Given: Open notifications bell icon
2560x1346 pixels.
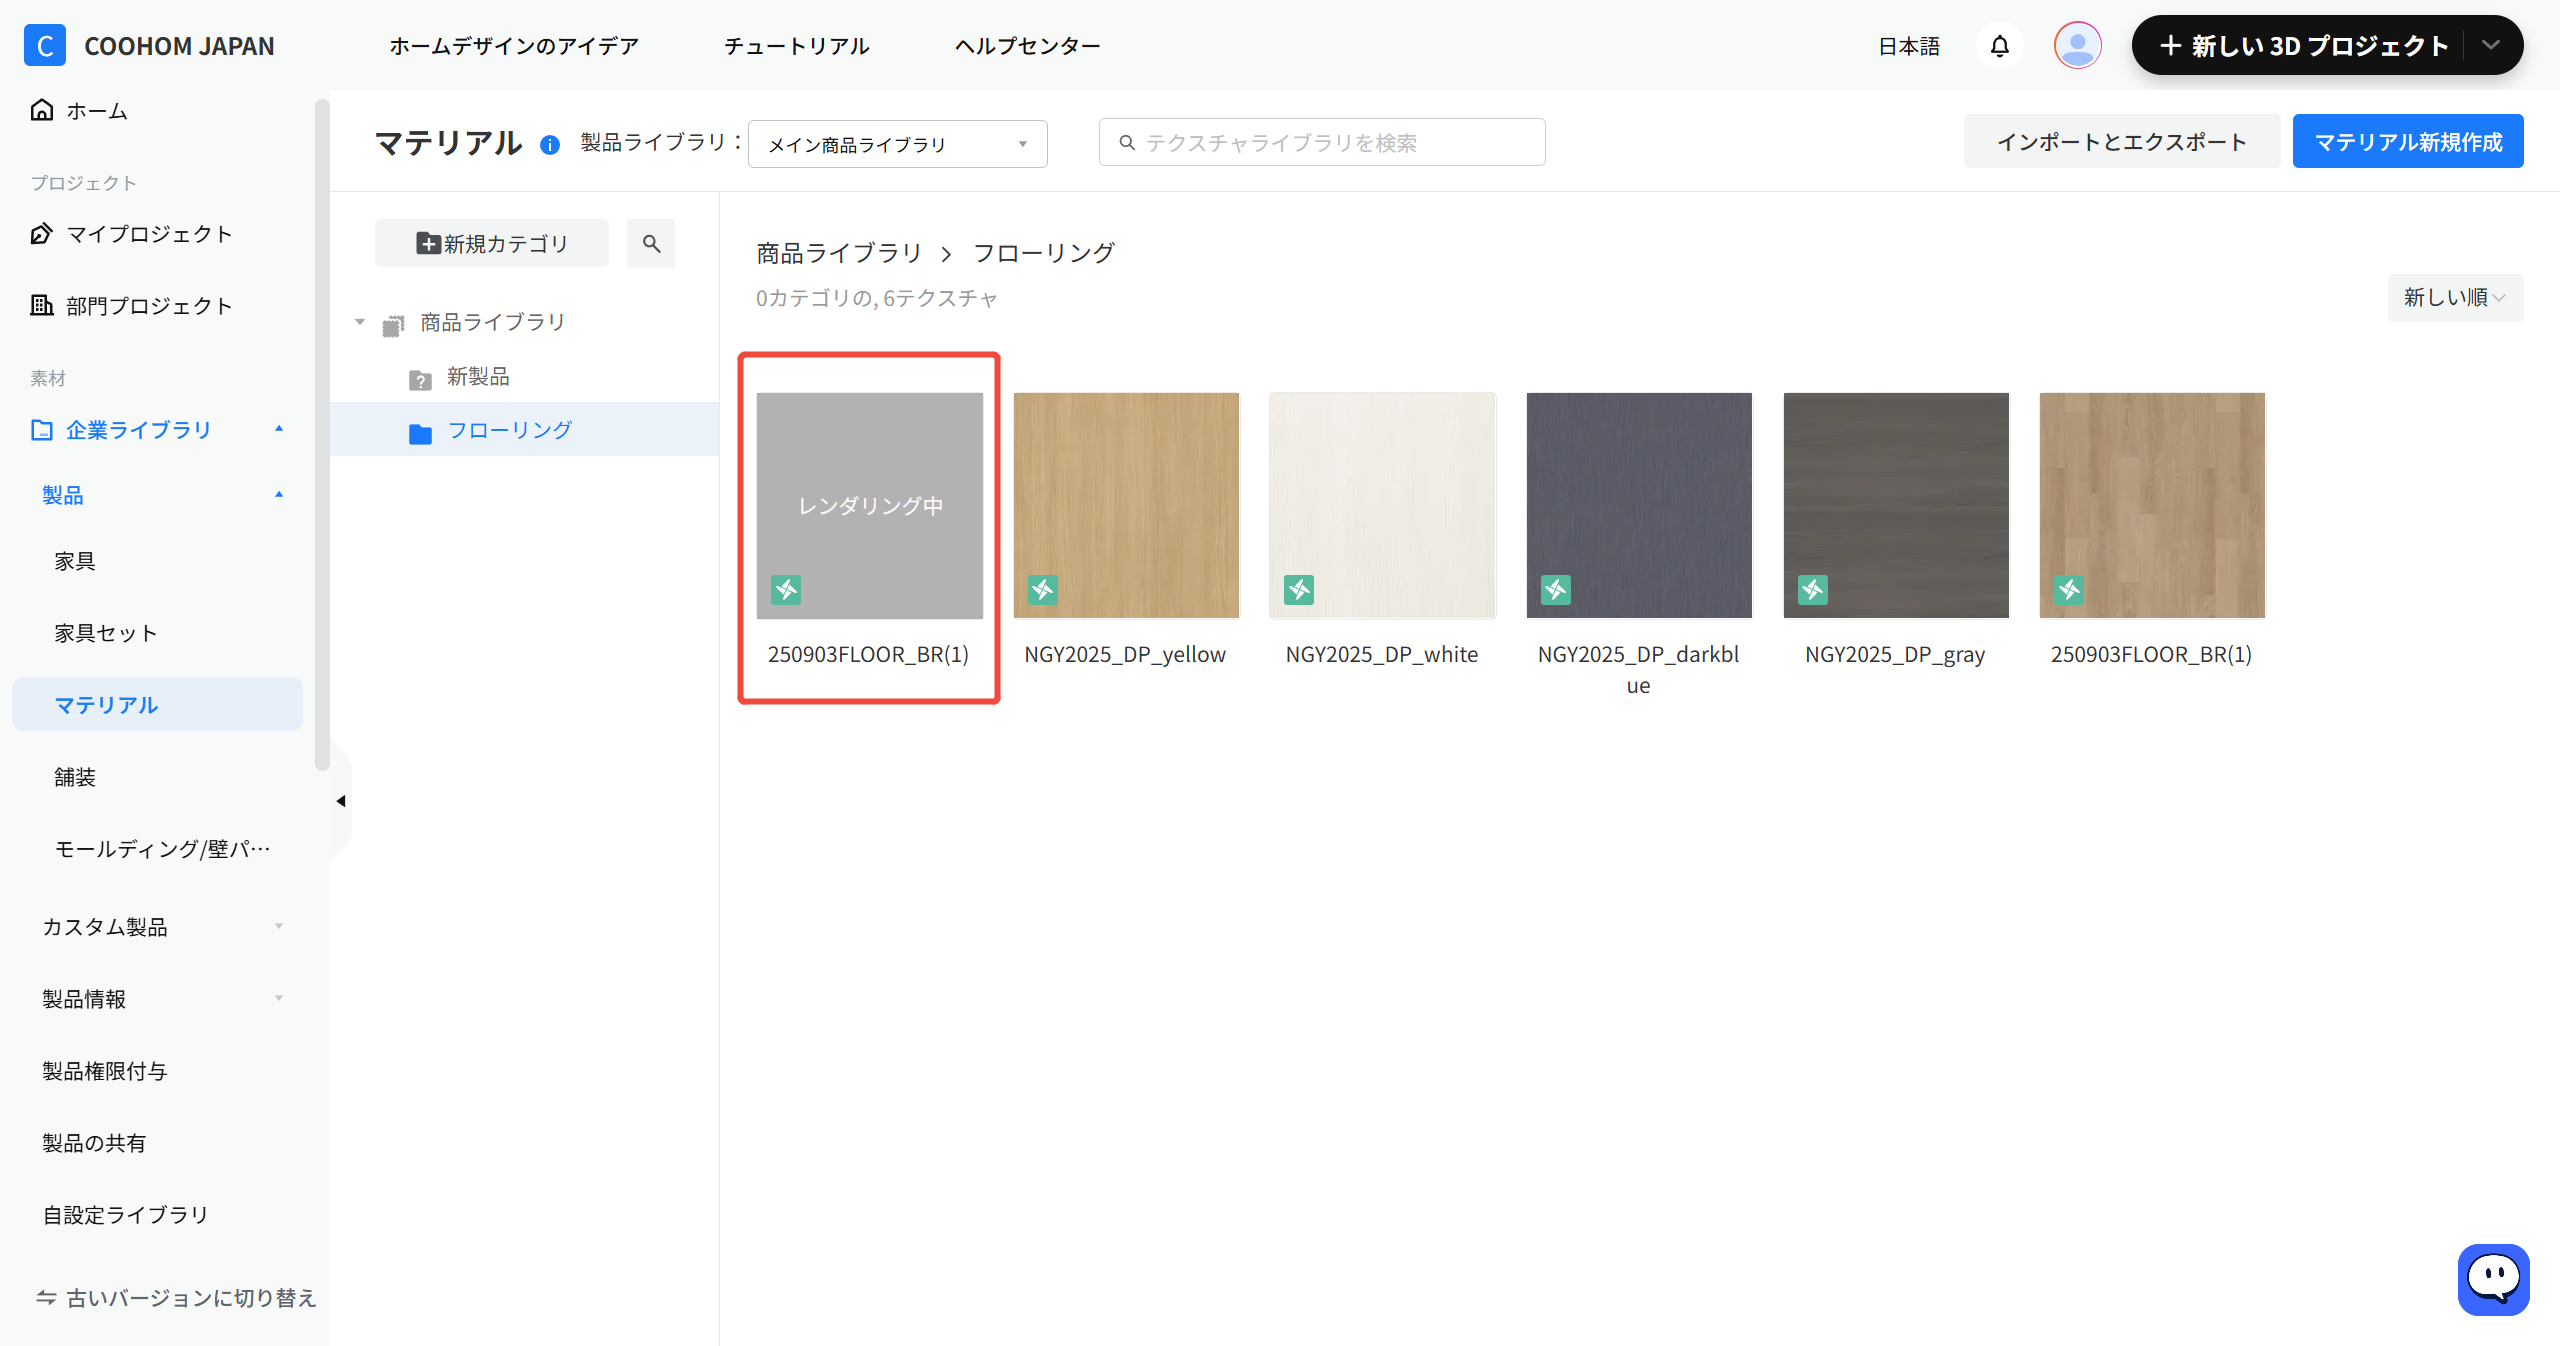Looking at the screenshot, I should tap(1999, 46).
